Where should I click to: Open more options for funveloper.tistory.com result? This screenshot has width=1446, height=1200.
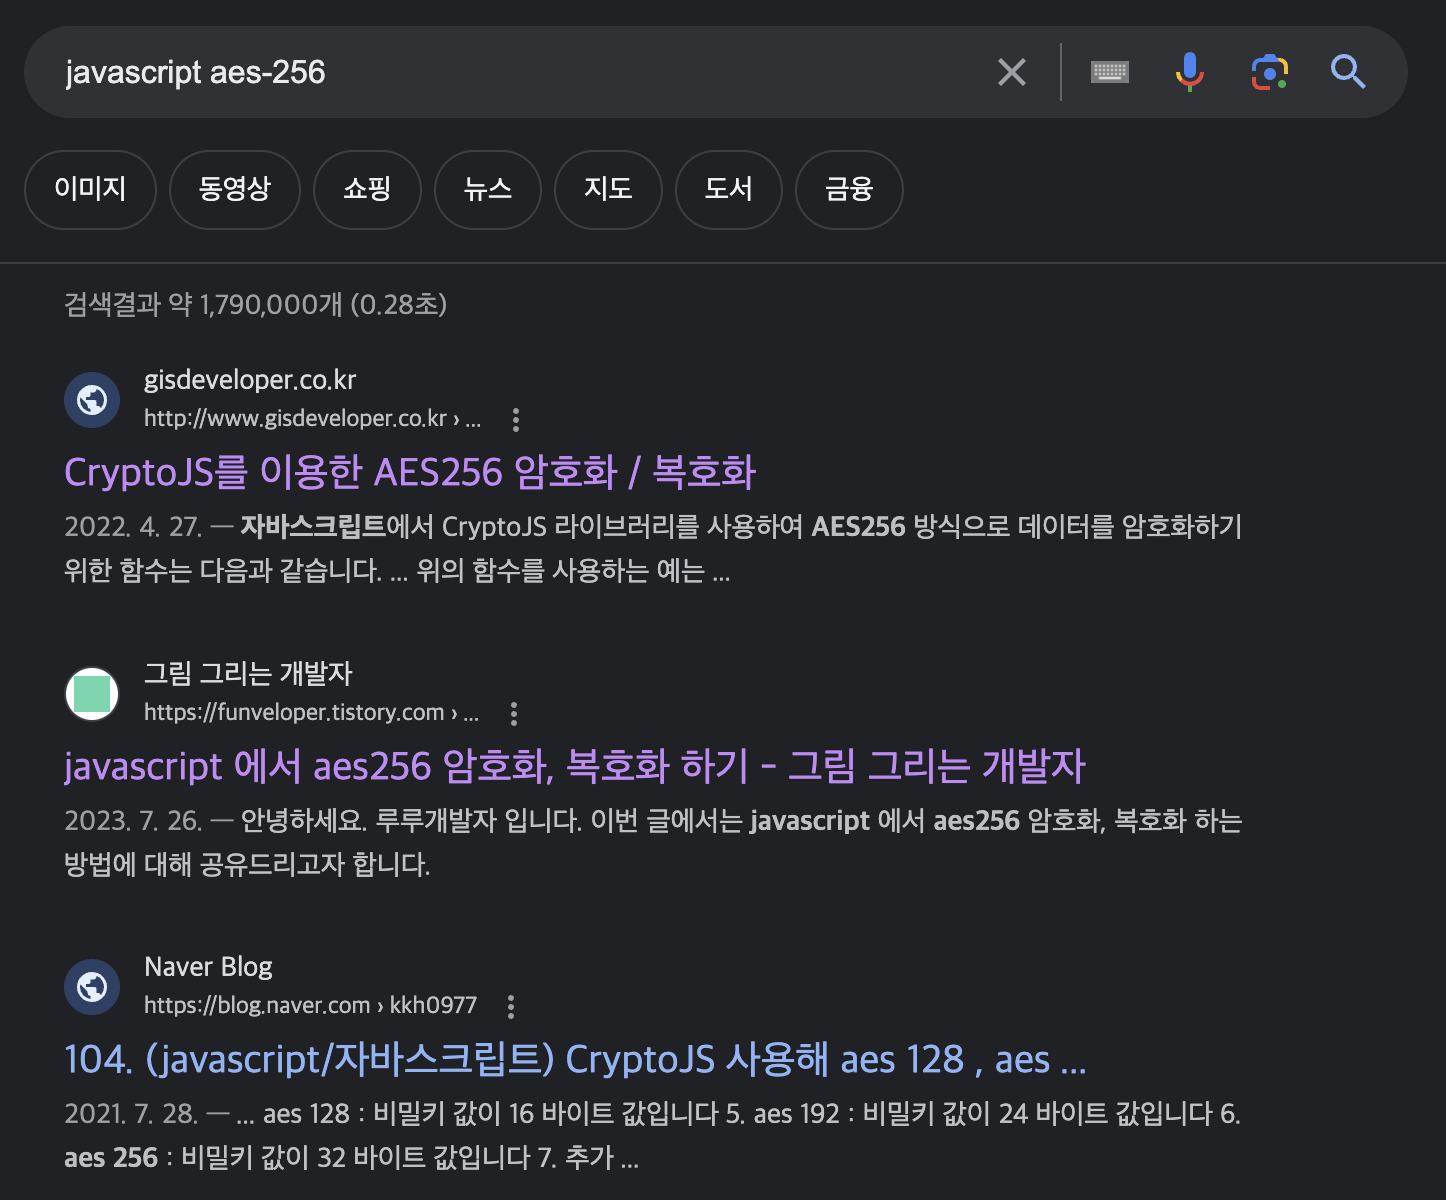pyautogui.click(x=514, y=714)
